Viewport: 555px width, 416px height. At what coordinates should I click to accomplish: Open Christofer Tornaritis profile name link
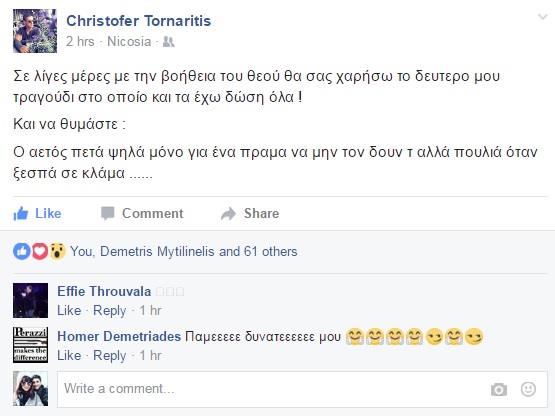coord(139,21)
